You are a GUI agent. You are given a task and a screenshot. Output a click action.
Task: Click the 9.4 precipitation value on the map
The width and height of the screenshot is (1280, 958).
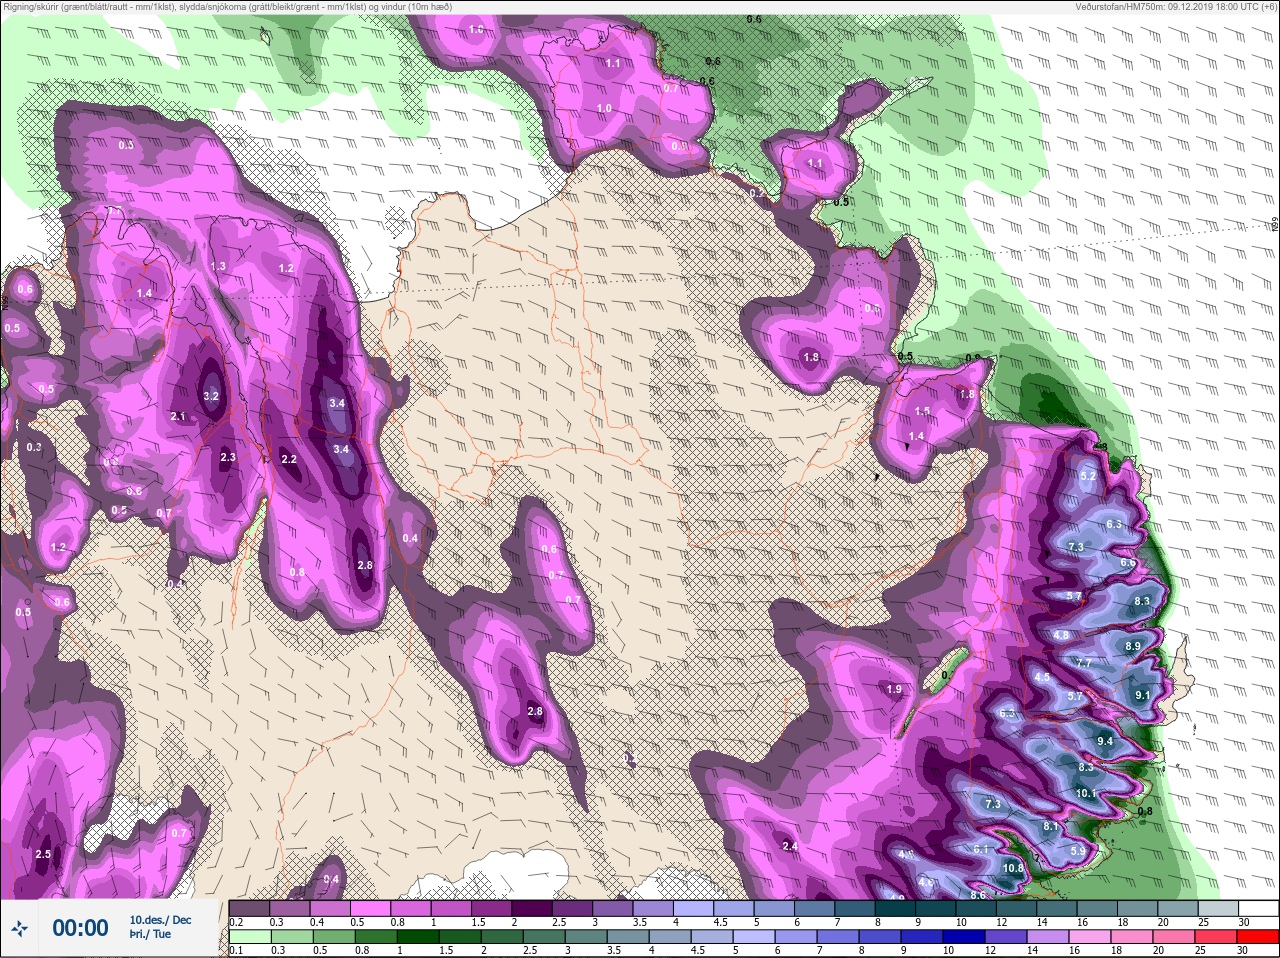pyautogui.click(x=1105, y=741)
